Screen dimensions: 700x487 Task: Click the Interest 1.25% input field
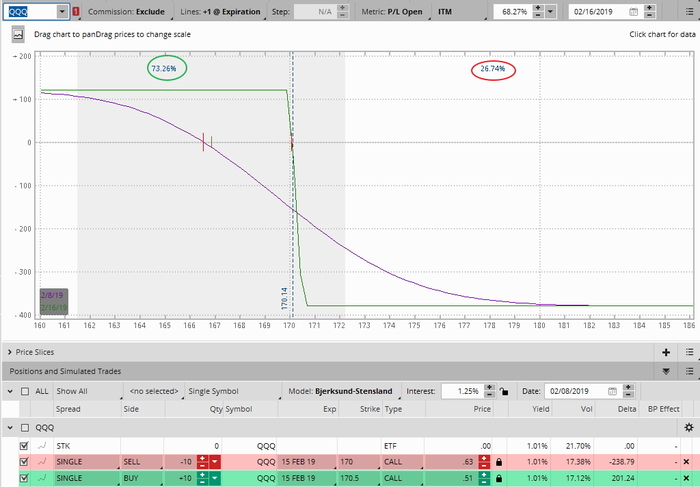click(462, 391)
